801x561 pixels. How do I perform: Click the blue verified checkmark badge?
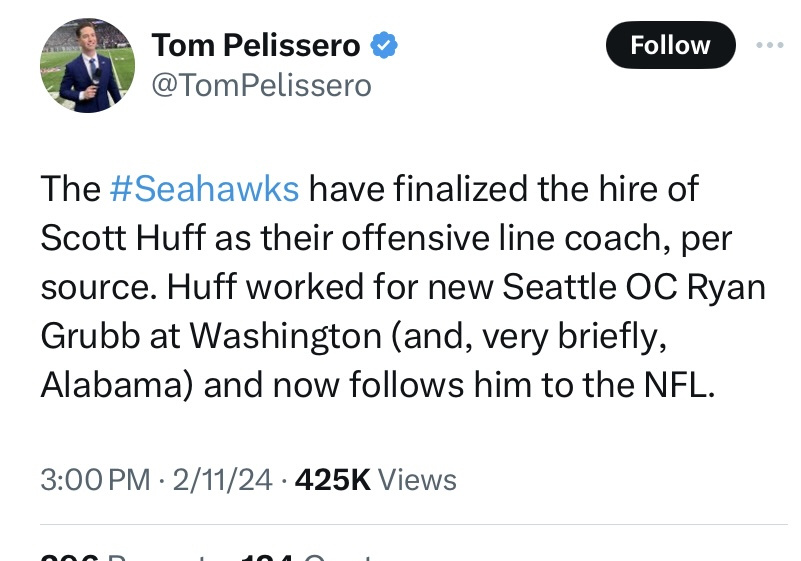(x=385, y=45)
